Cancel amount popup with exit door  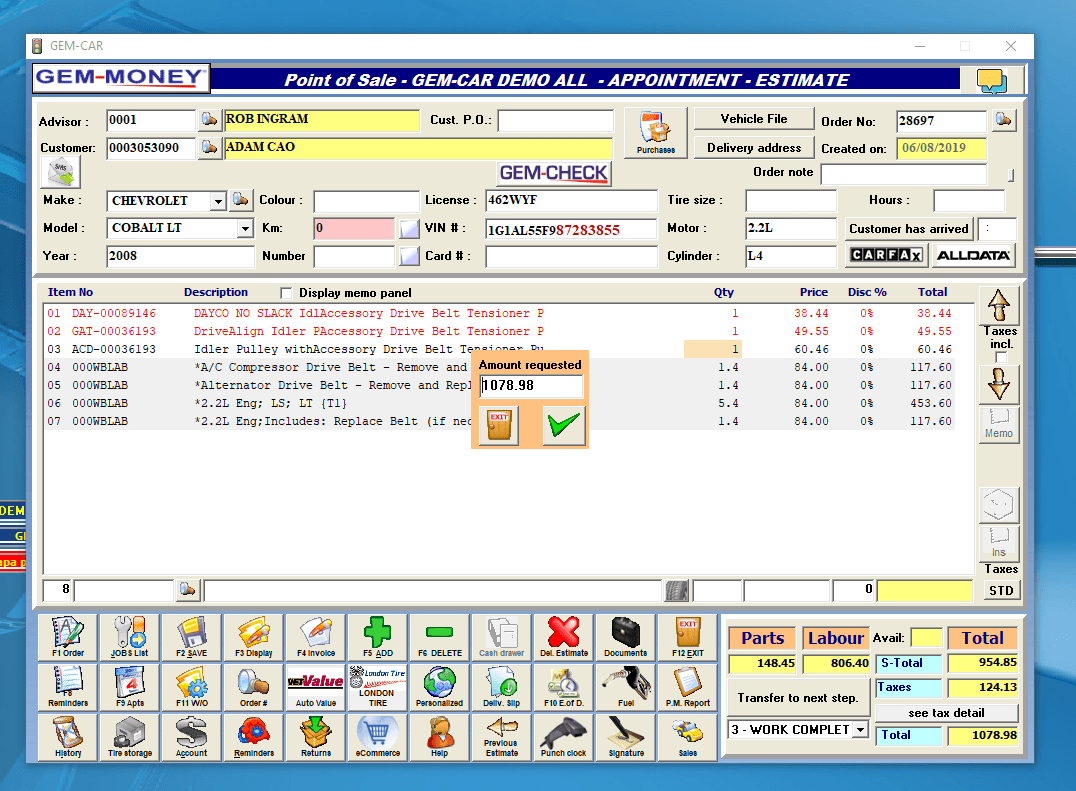(x=499, y=425)
